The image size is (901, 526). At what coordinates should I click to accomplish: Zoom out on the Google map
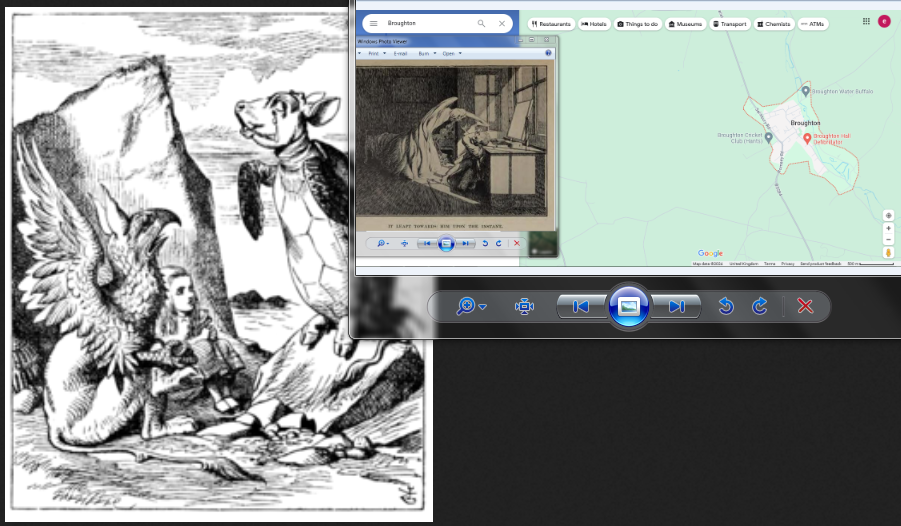888,240
